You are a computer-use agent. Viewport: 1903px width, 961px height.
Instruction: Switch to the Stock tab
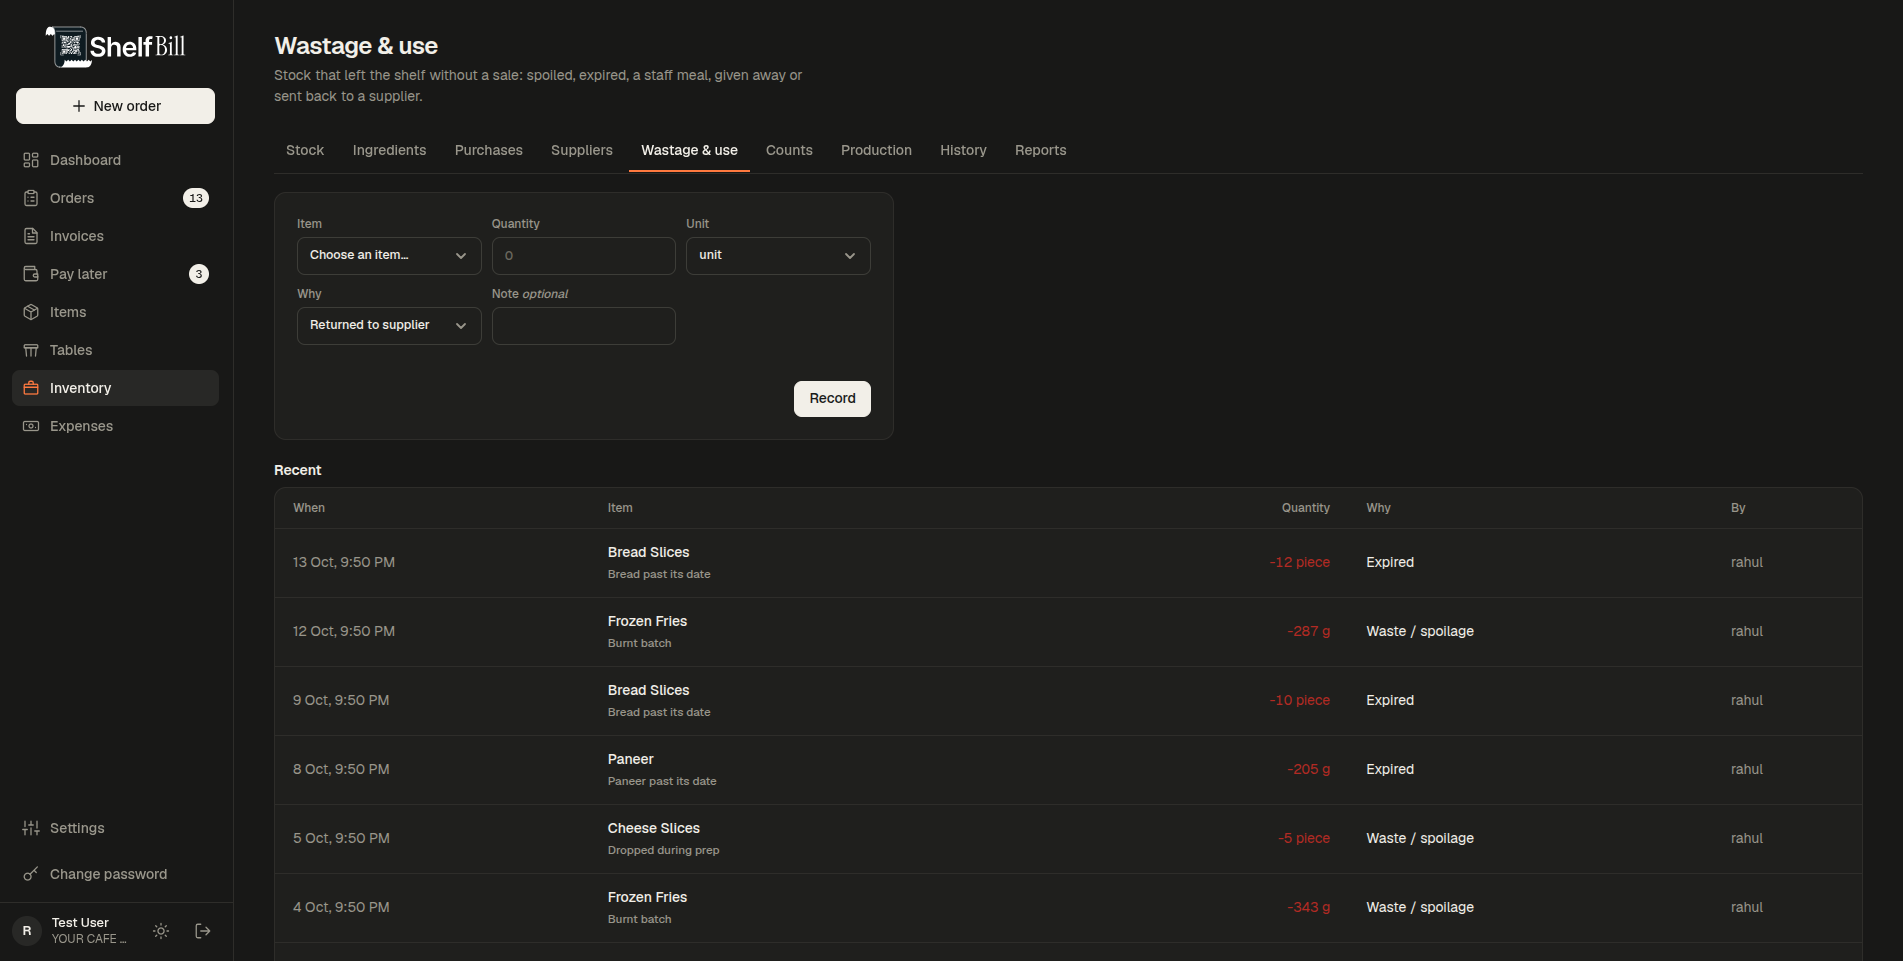coord(305,150)
